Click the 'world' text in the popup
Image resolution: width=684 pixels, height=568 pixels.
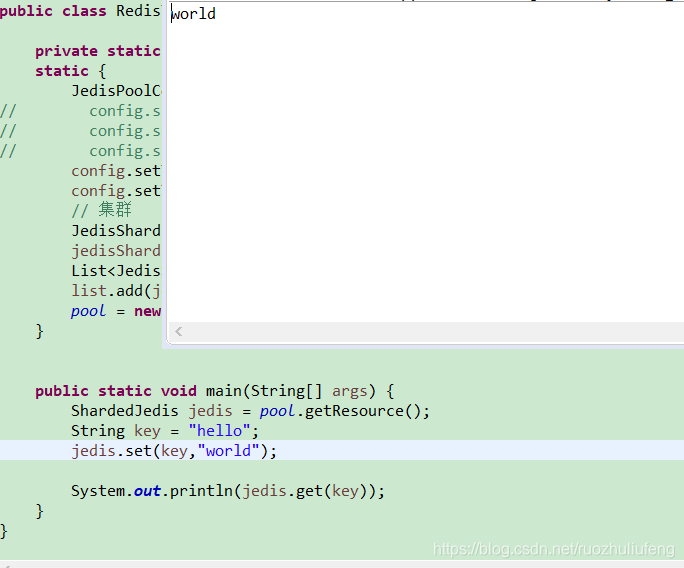coord(193,14)
